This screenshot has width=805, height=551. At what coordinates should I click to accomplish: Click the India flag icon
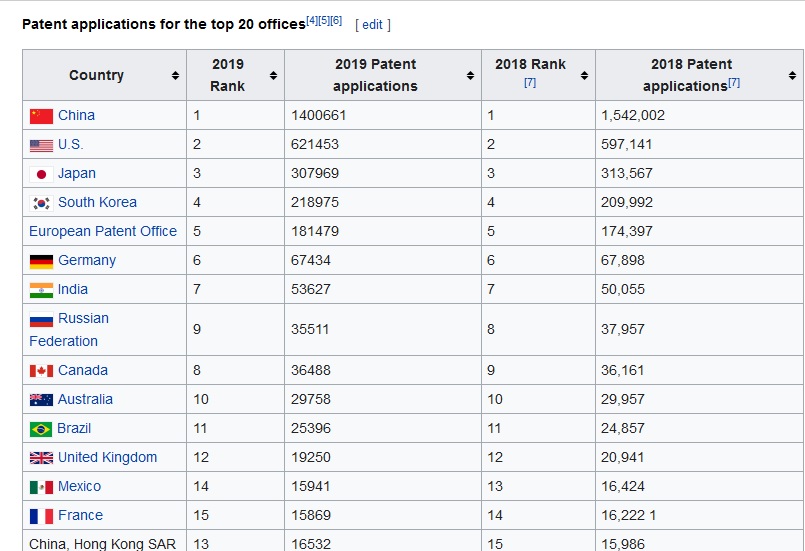(41, 290)
